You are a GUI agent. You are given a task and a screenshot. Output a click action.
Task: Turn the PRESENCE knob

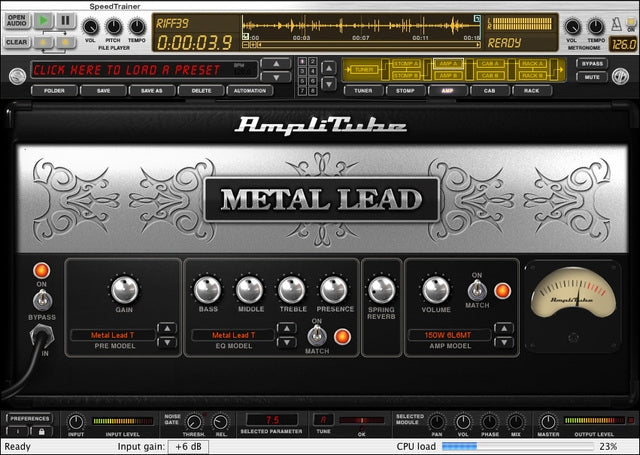pyautogui.click(x=334, y=289)
